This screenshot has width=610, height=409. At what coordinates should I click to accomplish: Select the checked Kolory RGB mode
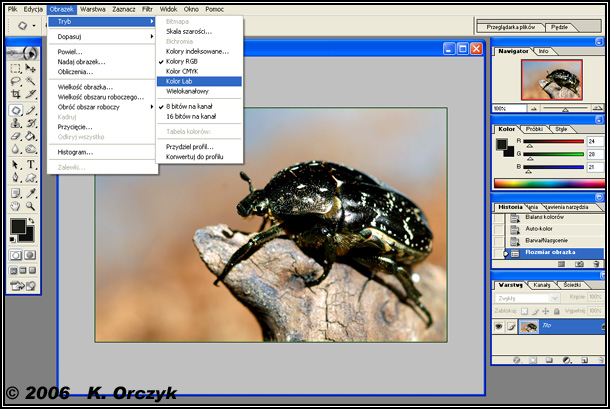182,61
